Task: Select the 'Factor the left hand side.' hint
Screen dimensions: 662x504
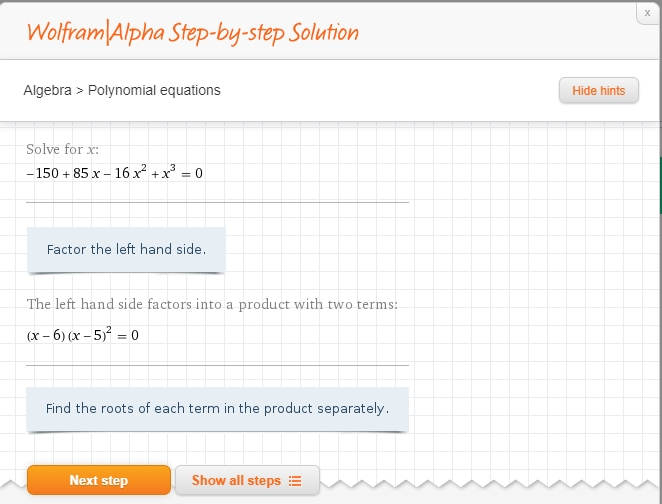Action: 126,249
